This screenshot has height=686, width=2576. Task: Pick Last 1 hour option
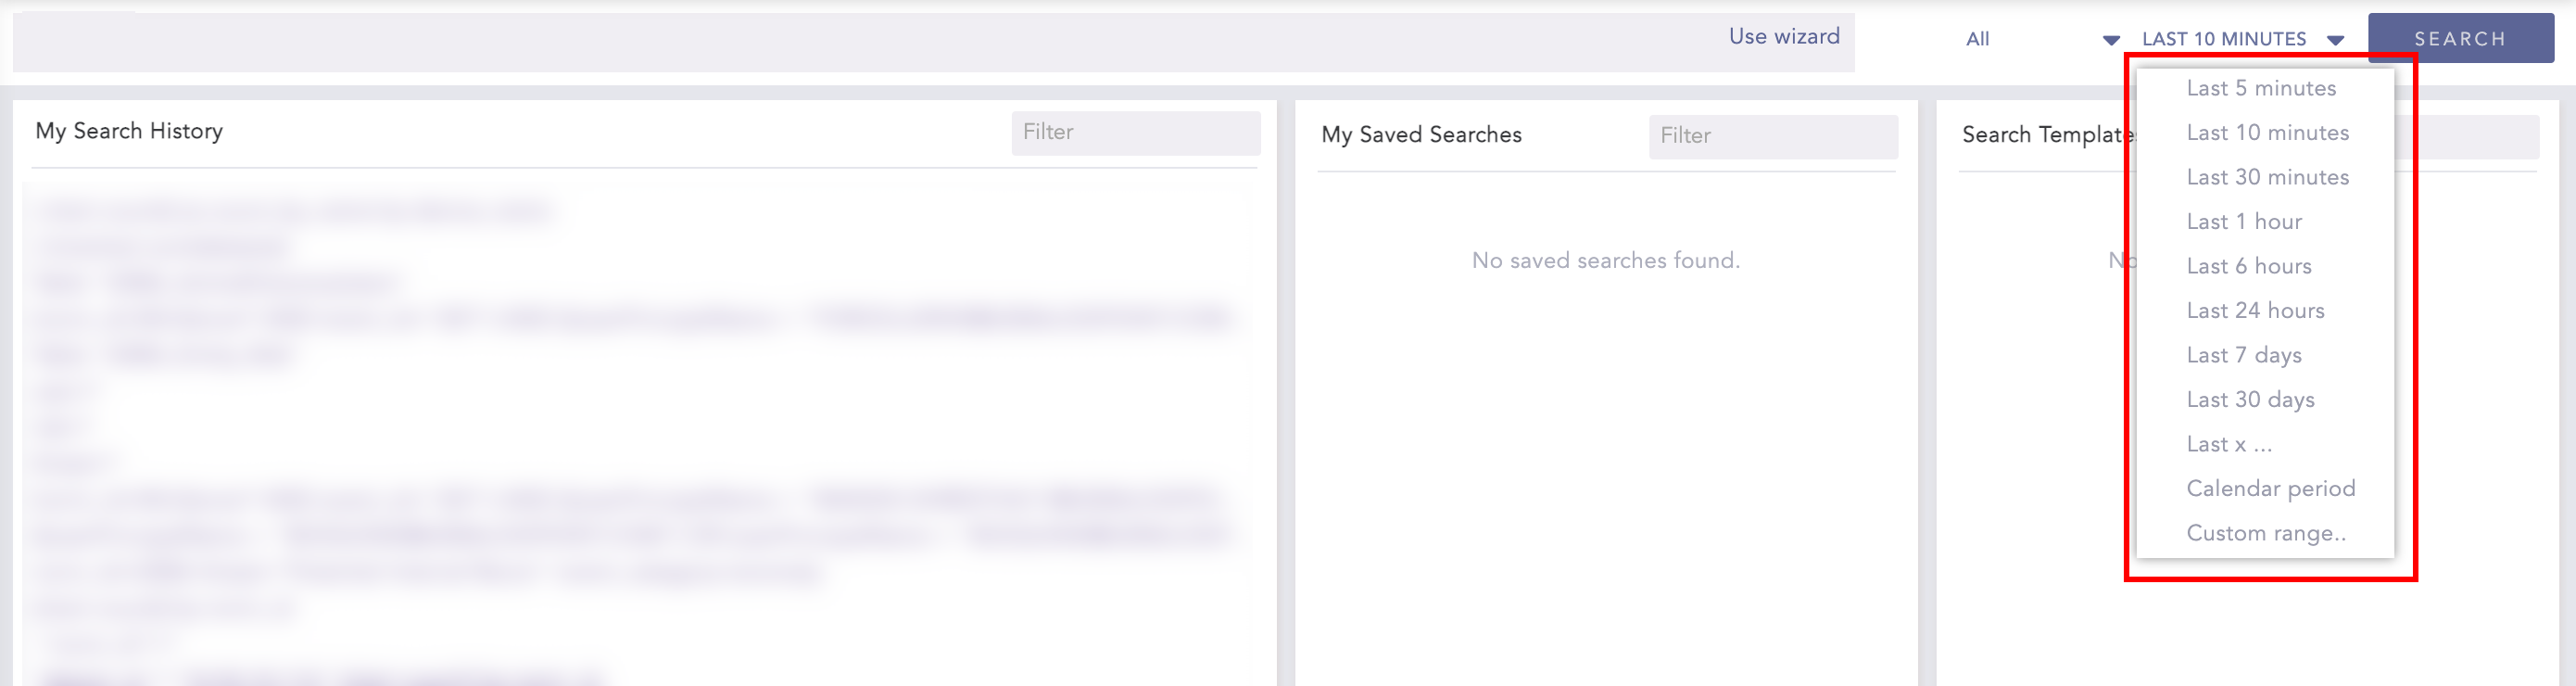point(2243,221)
